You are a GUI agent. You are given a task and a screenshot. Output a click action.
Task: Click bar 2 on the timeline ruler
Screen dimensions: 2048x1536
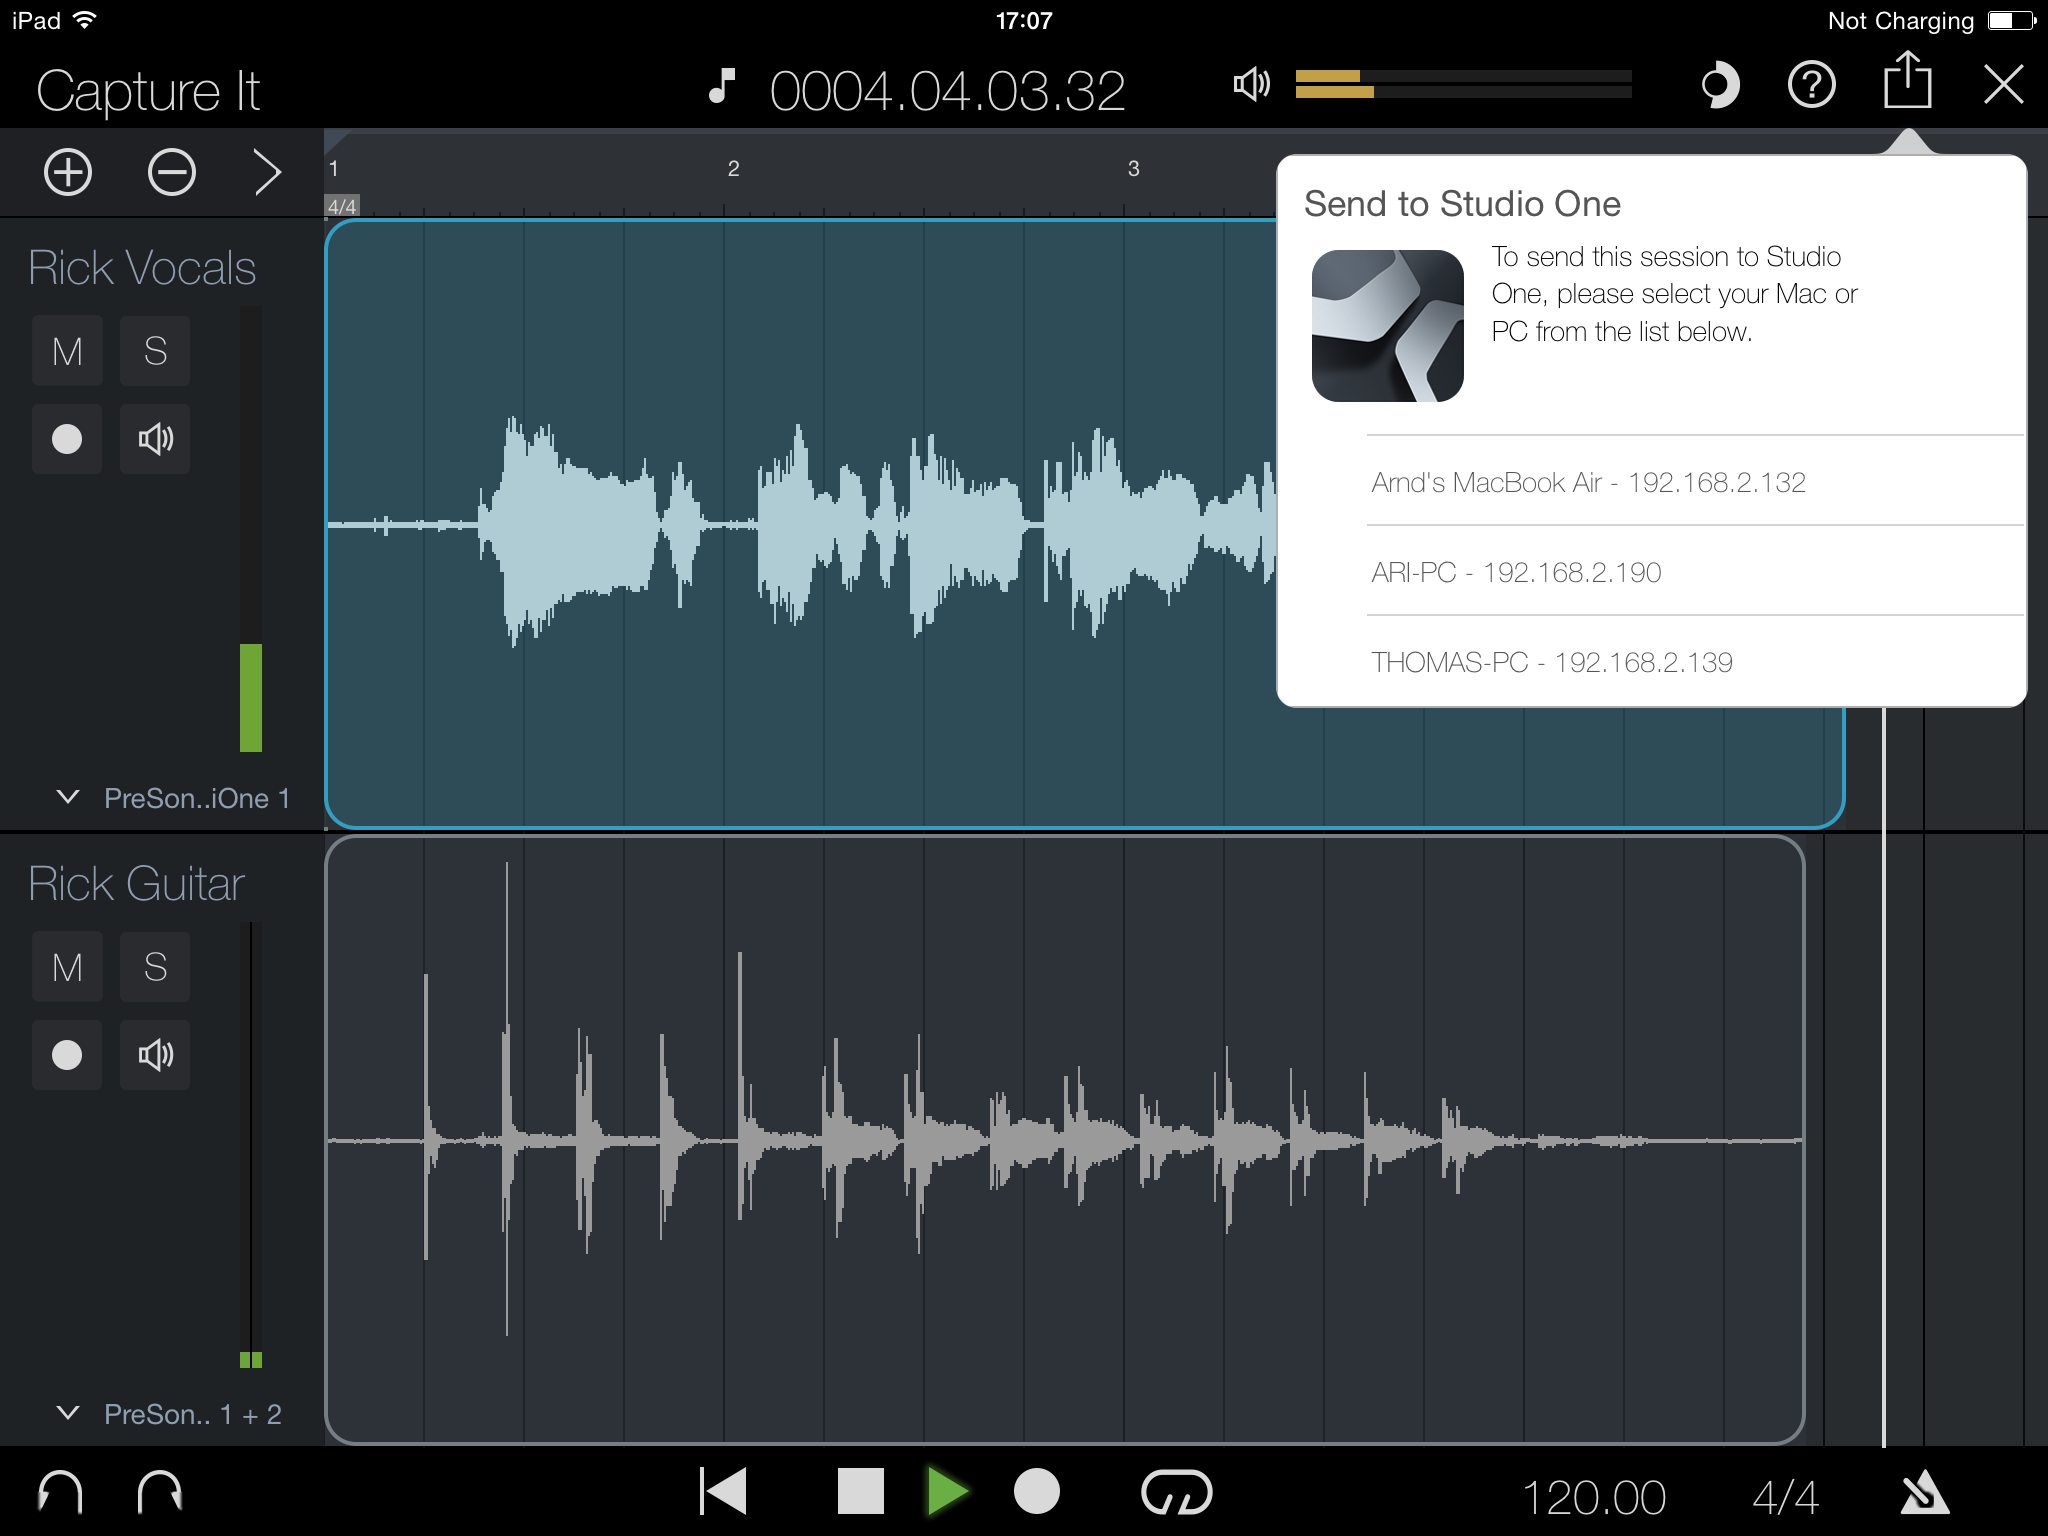(x=733, y=169)
